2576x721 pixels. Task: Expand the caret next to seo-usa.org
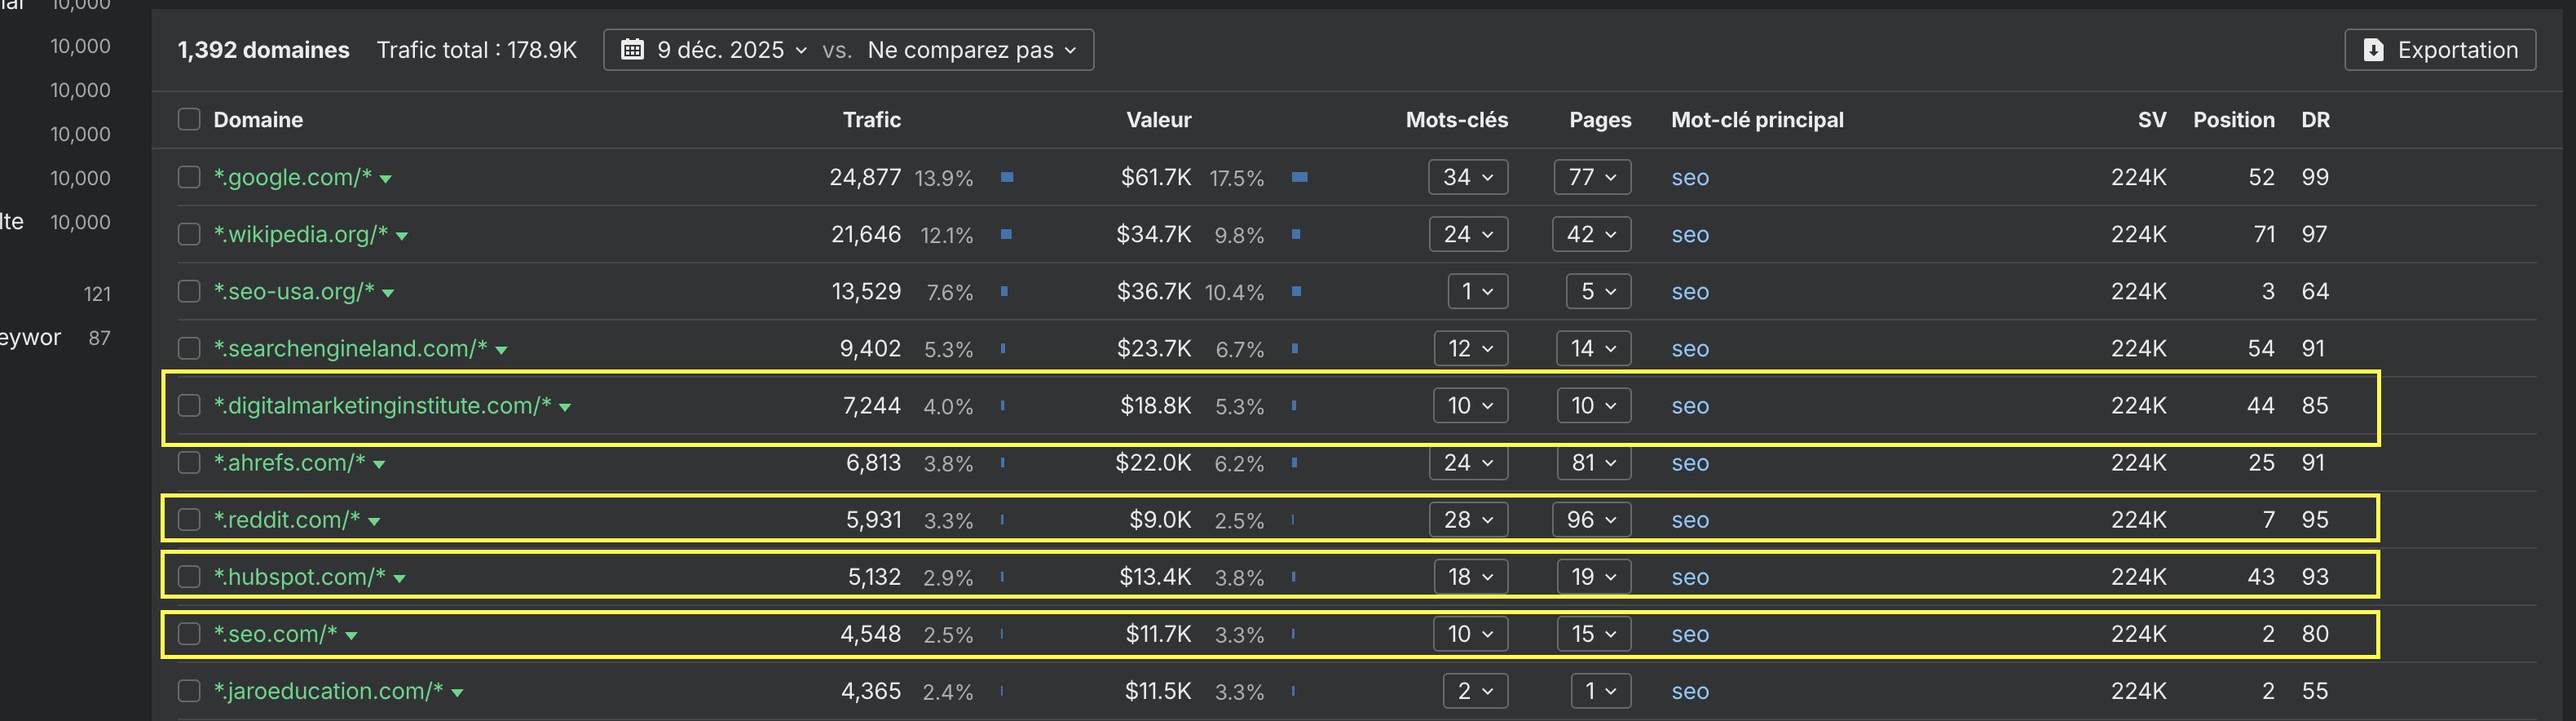pos(388,293)
